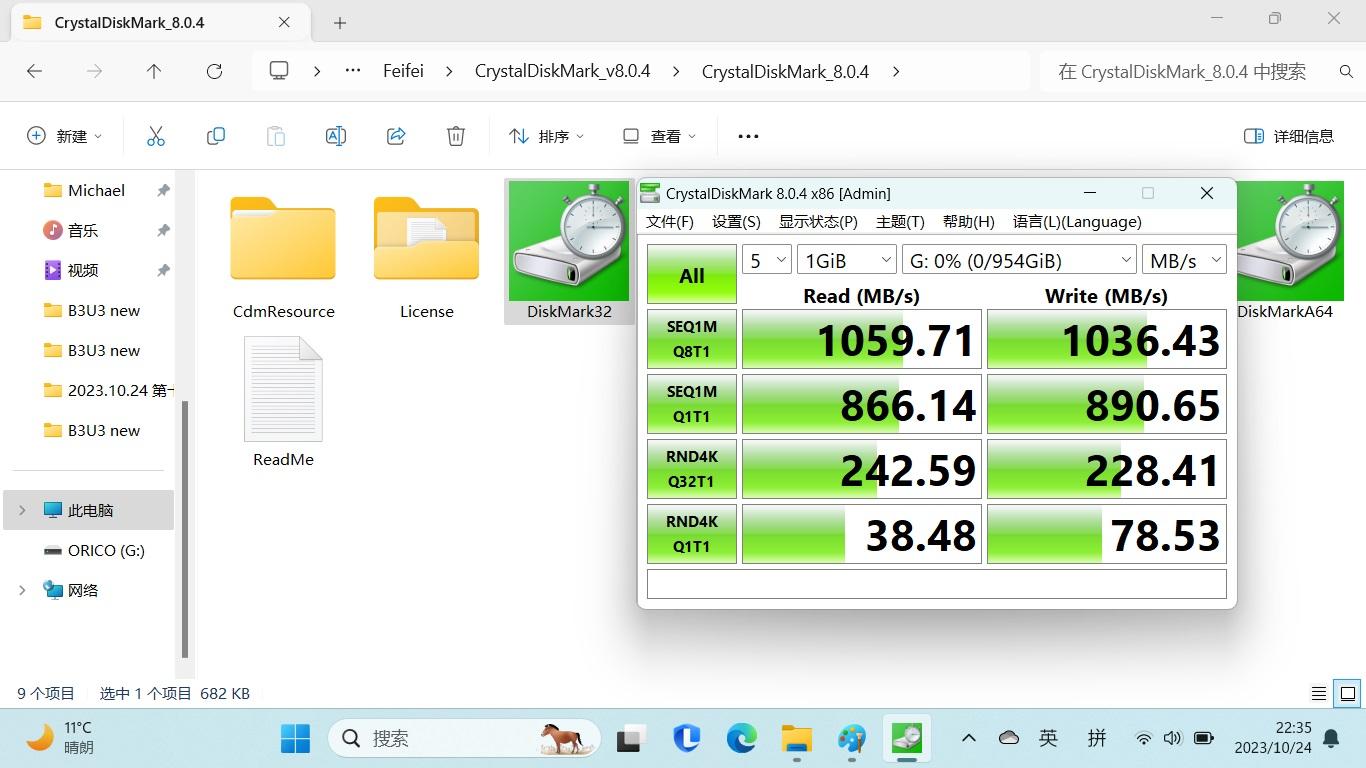Click the Paste clipboard icon
Image resolution: width=1366 pixels, height=768 pixels.
pos(276,136)
